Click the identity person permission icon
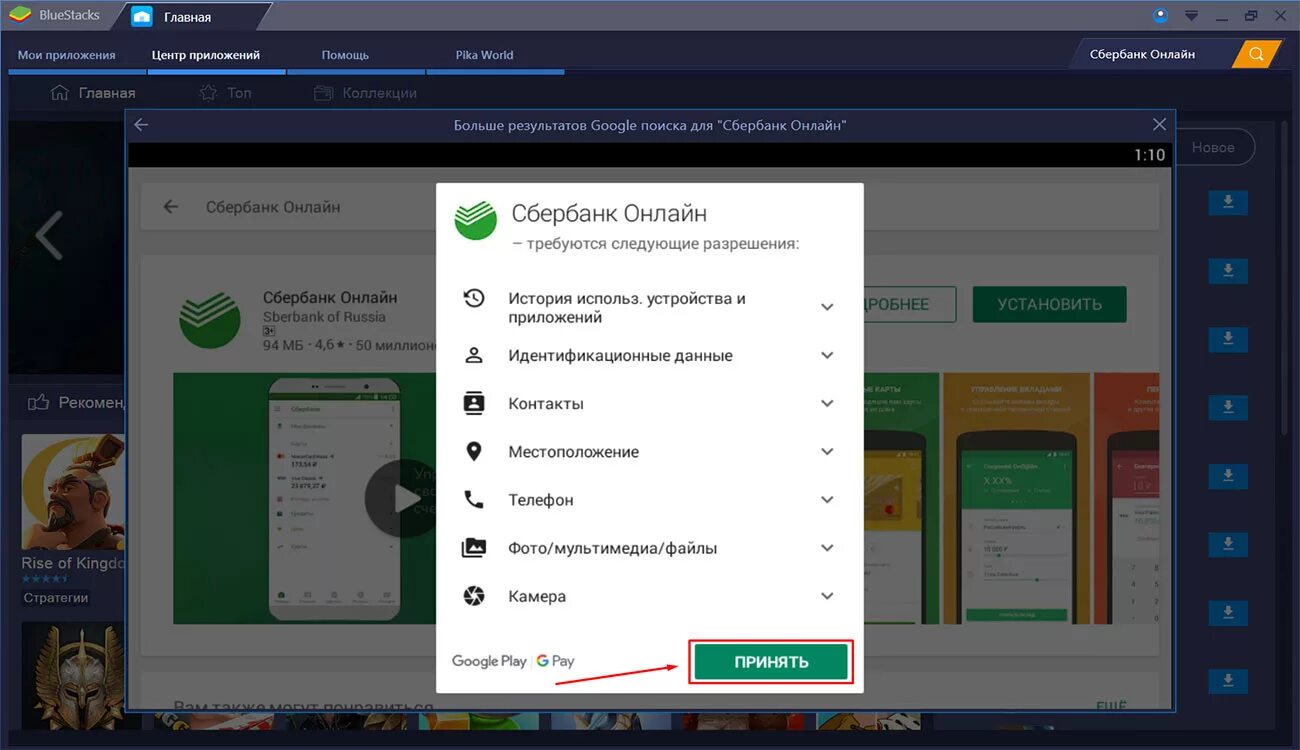This screenshot has width=1300, height=750. coord(474,355)
